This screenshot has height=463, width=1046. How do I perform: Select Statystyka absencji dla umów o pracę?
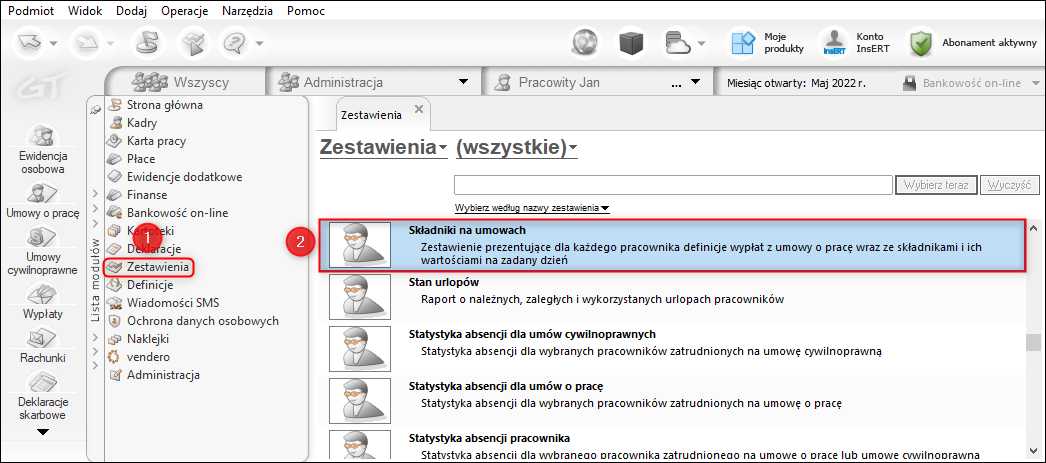pyautogui.click(x=672, y=400)
